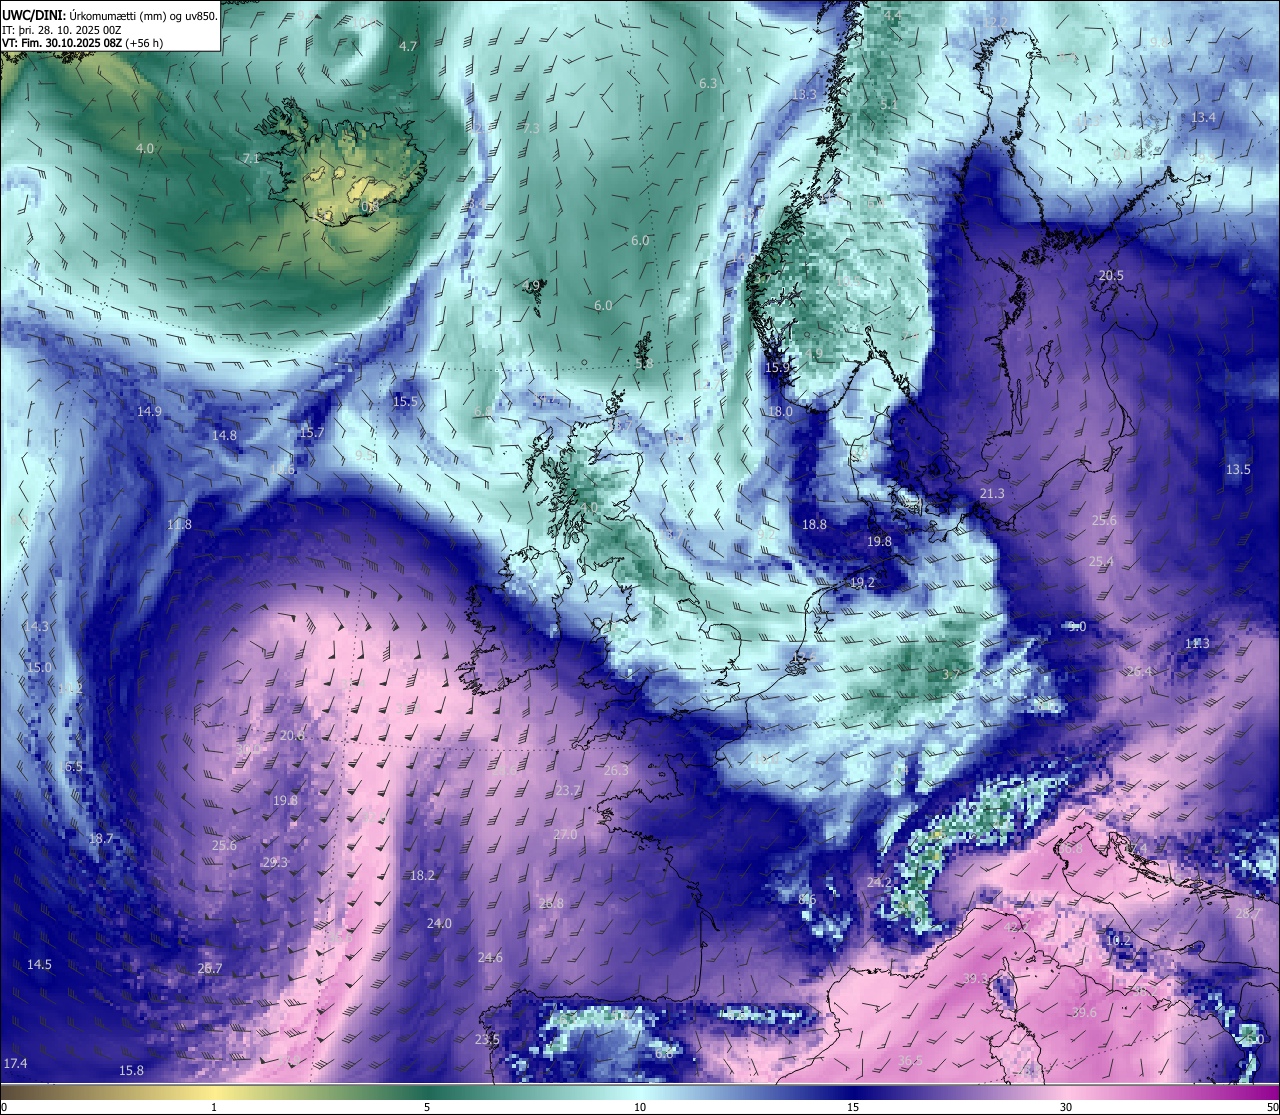Click the VT 30.10.2025 08Z (+56 h) line
This screenshot has width=1280, height=1115.
click(82, 43)
